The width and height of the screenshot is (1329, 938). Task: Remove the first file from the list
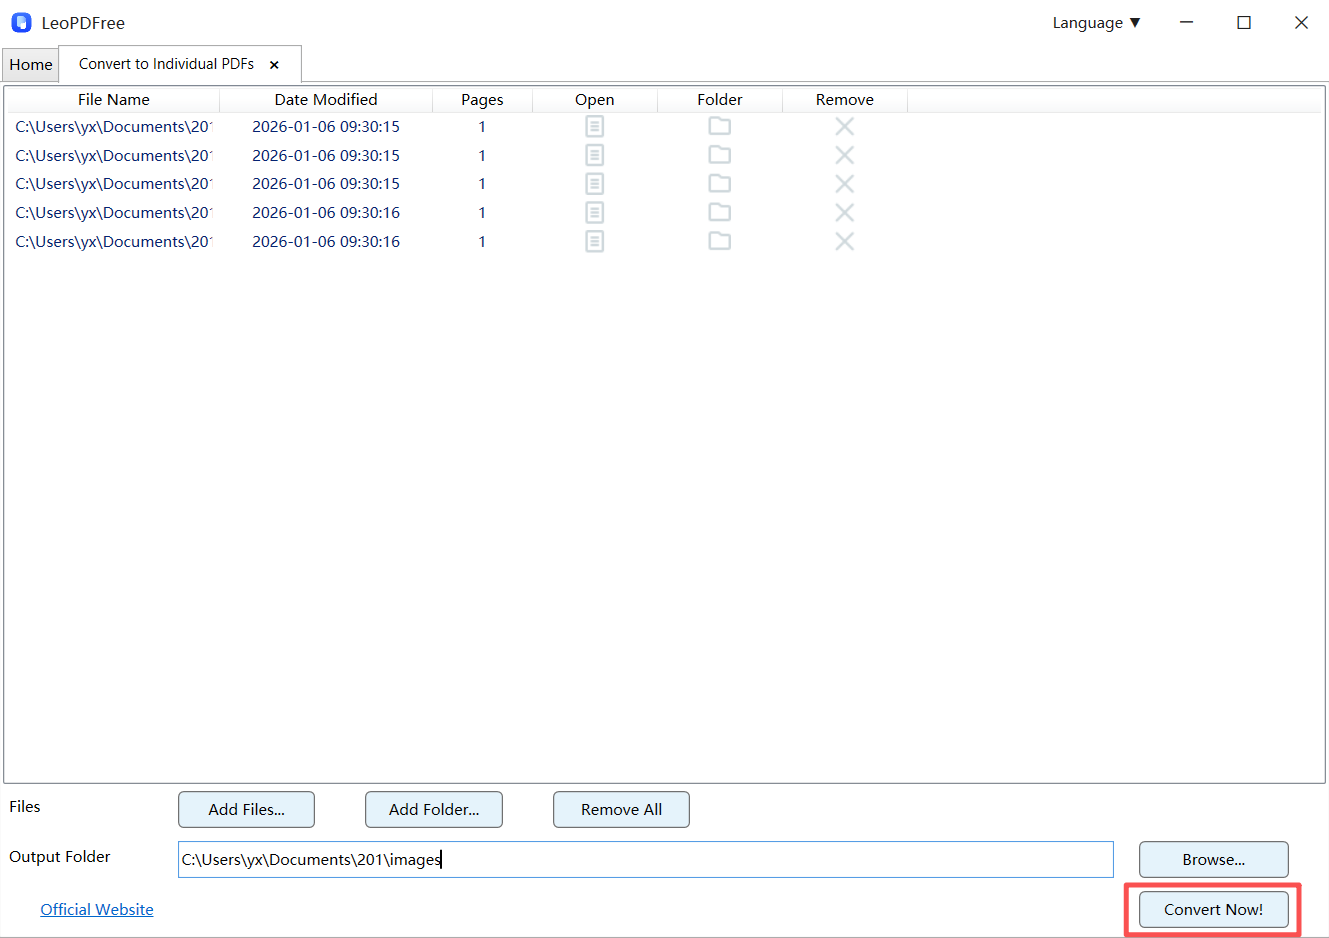[844, 127]
